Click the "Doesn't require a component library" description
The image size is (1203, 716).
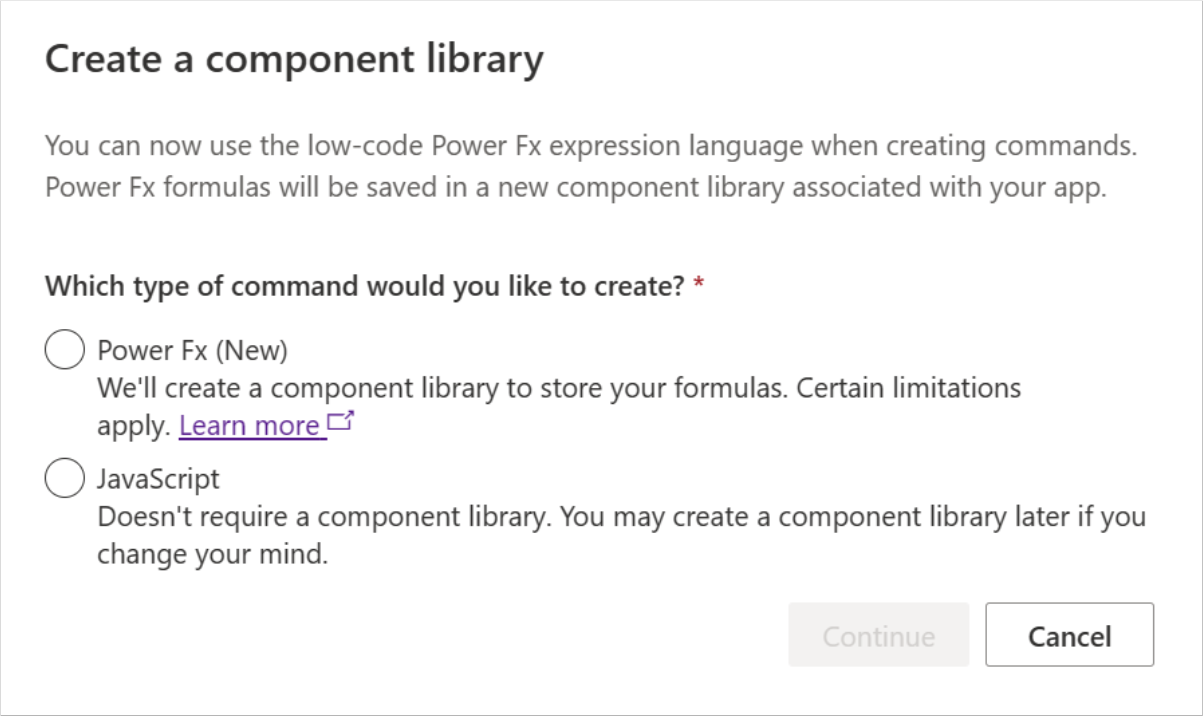tap(325, 518)
